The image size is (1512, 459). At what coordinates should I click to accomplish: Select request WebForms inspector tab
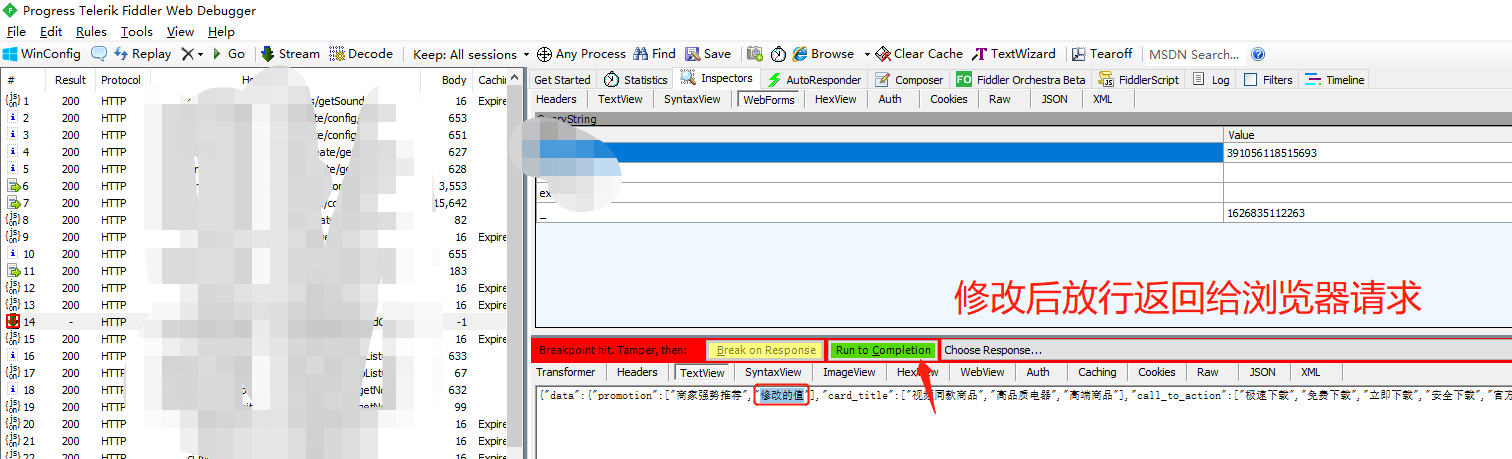(x=768, y=99)
